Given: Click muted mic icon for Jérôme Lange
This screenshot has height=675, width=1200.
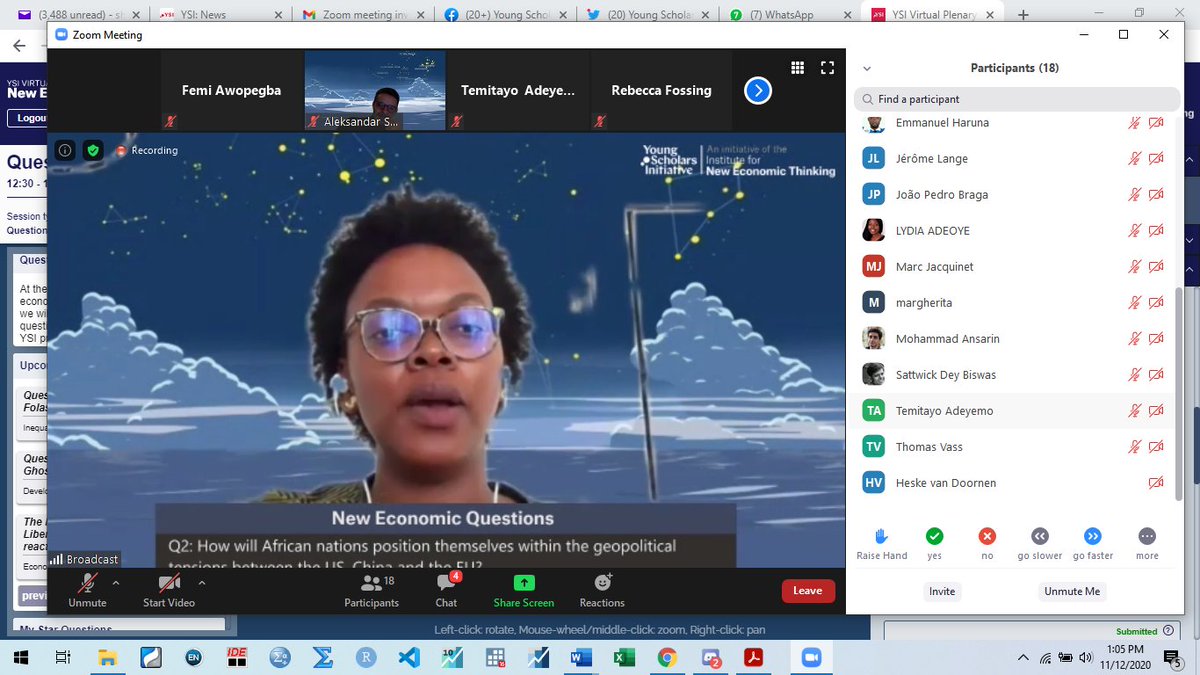Looking at the screenshot, I should click(1135, 159).
